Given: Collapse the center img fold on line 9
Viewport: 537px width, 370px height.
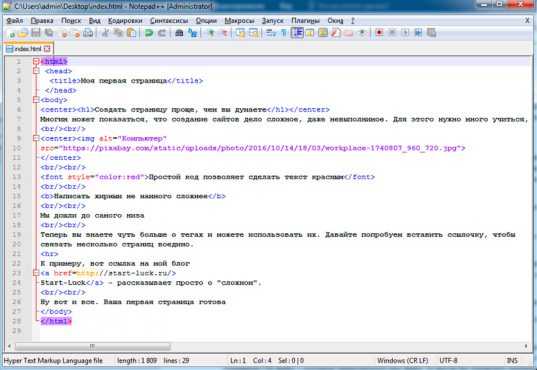Looking at the screenshot, I should [36, 138].
